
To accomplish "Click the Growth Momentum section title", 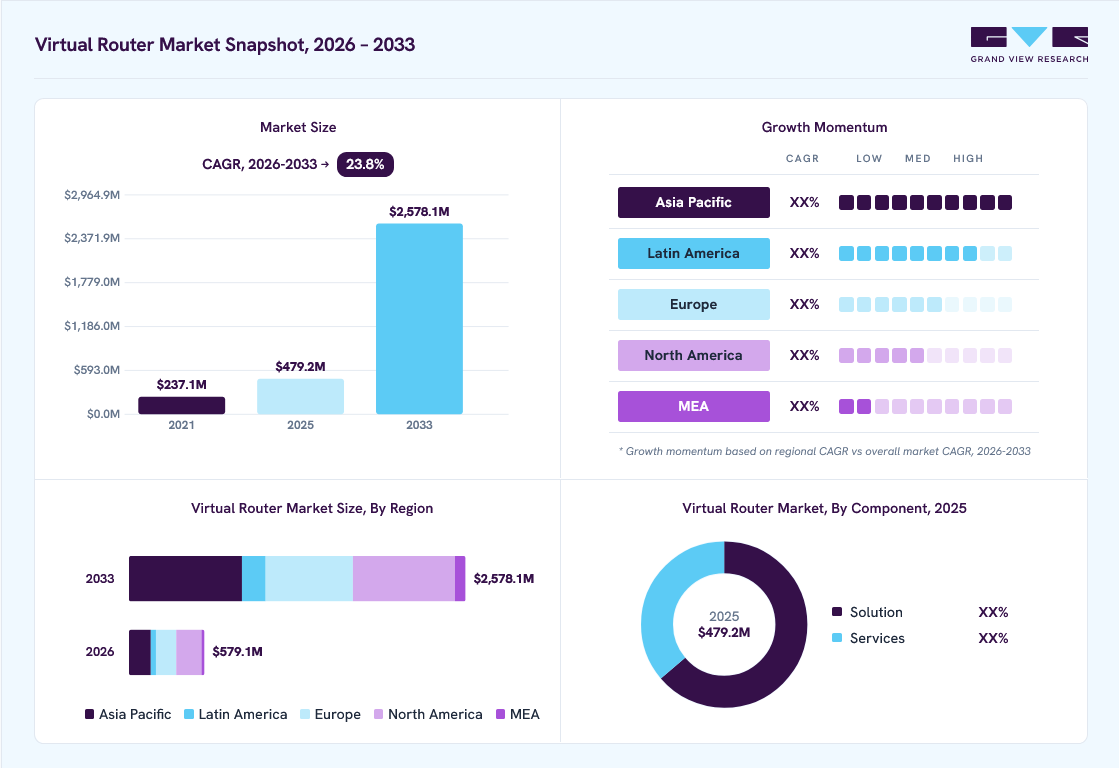I will (x=824, y=127).
